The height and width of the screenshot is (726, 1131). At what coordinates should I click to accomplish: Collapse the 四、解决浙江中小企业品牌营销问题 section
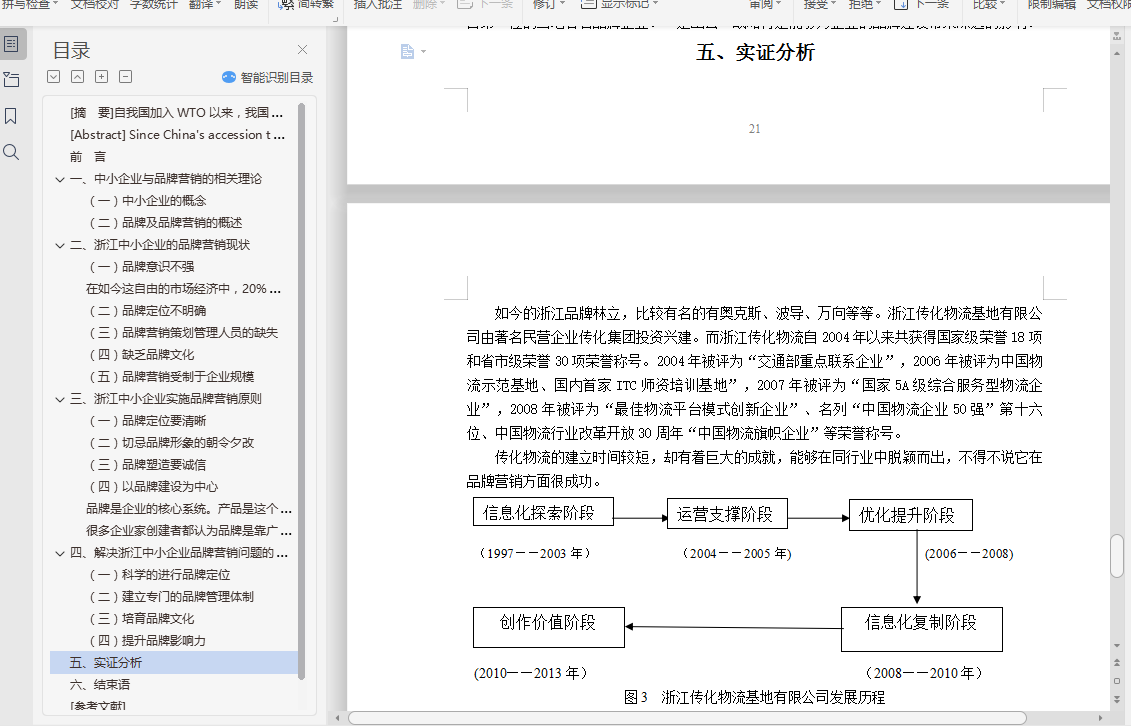click(x=60, y=554)
